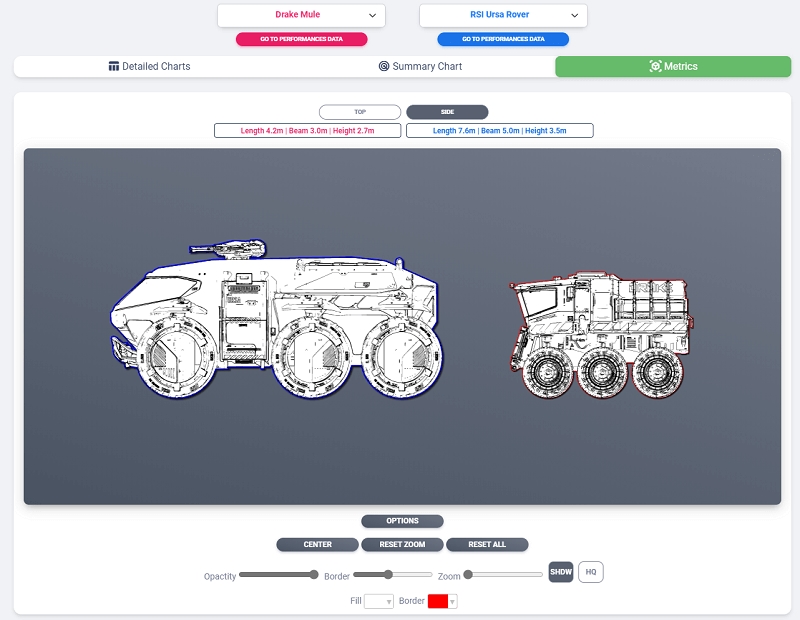800x620 pixels.
Task: Click the OPTIONS button
Action: (402, 521)
